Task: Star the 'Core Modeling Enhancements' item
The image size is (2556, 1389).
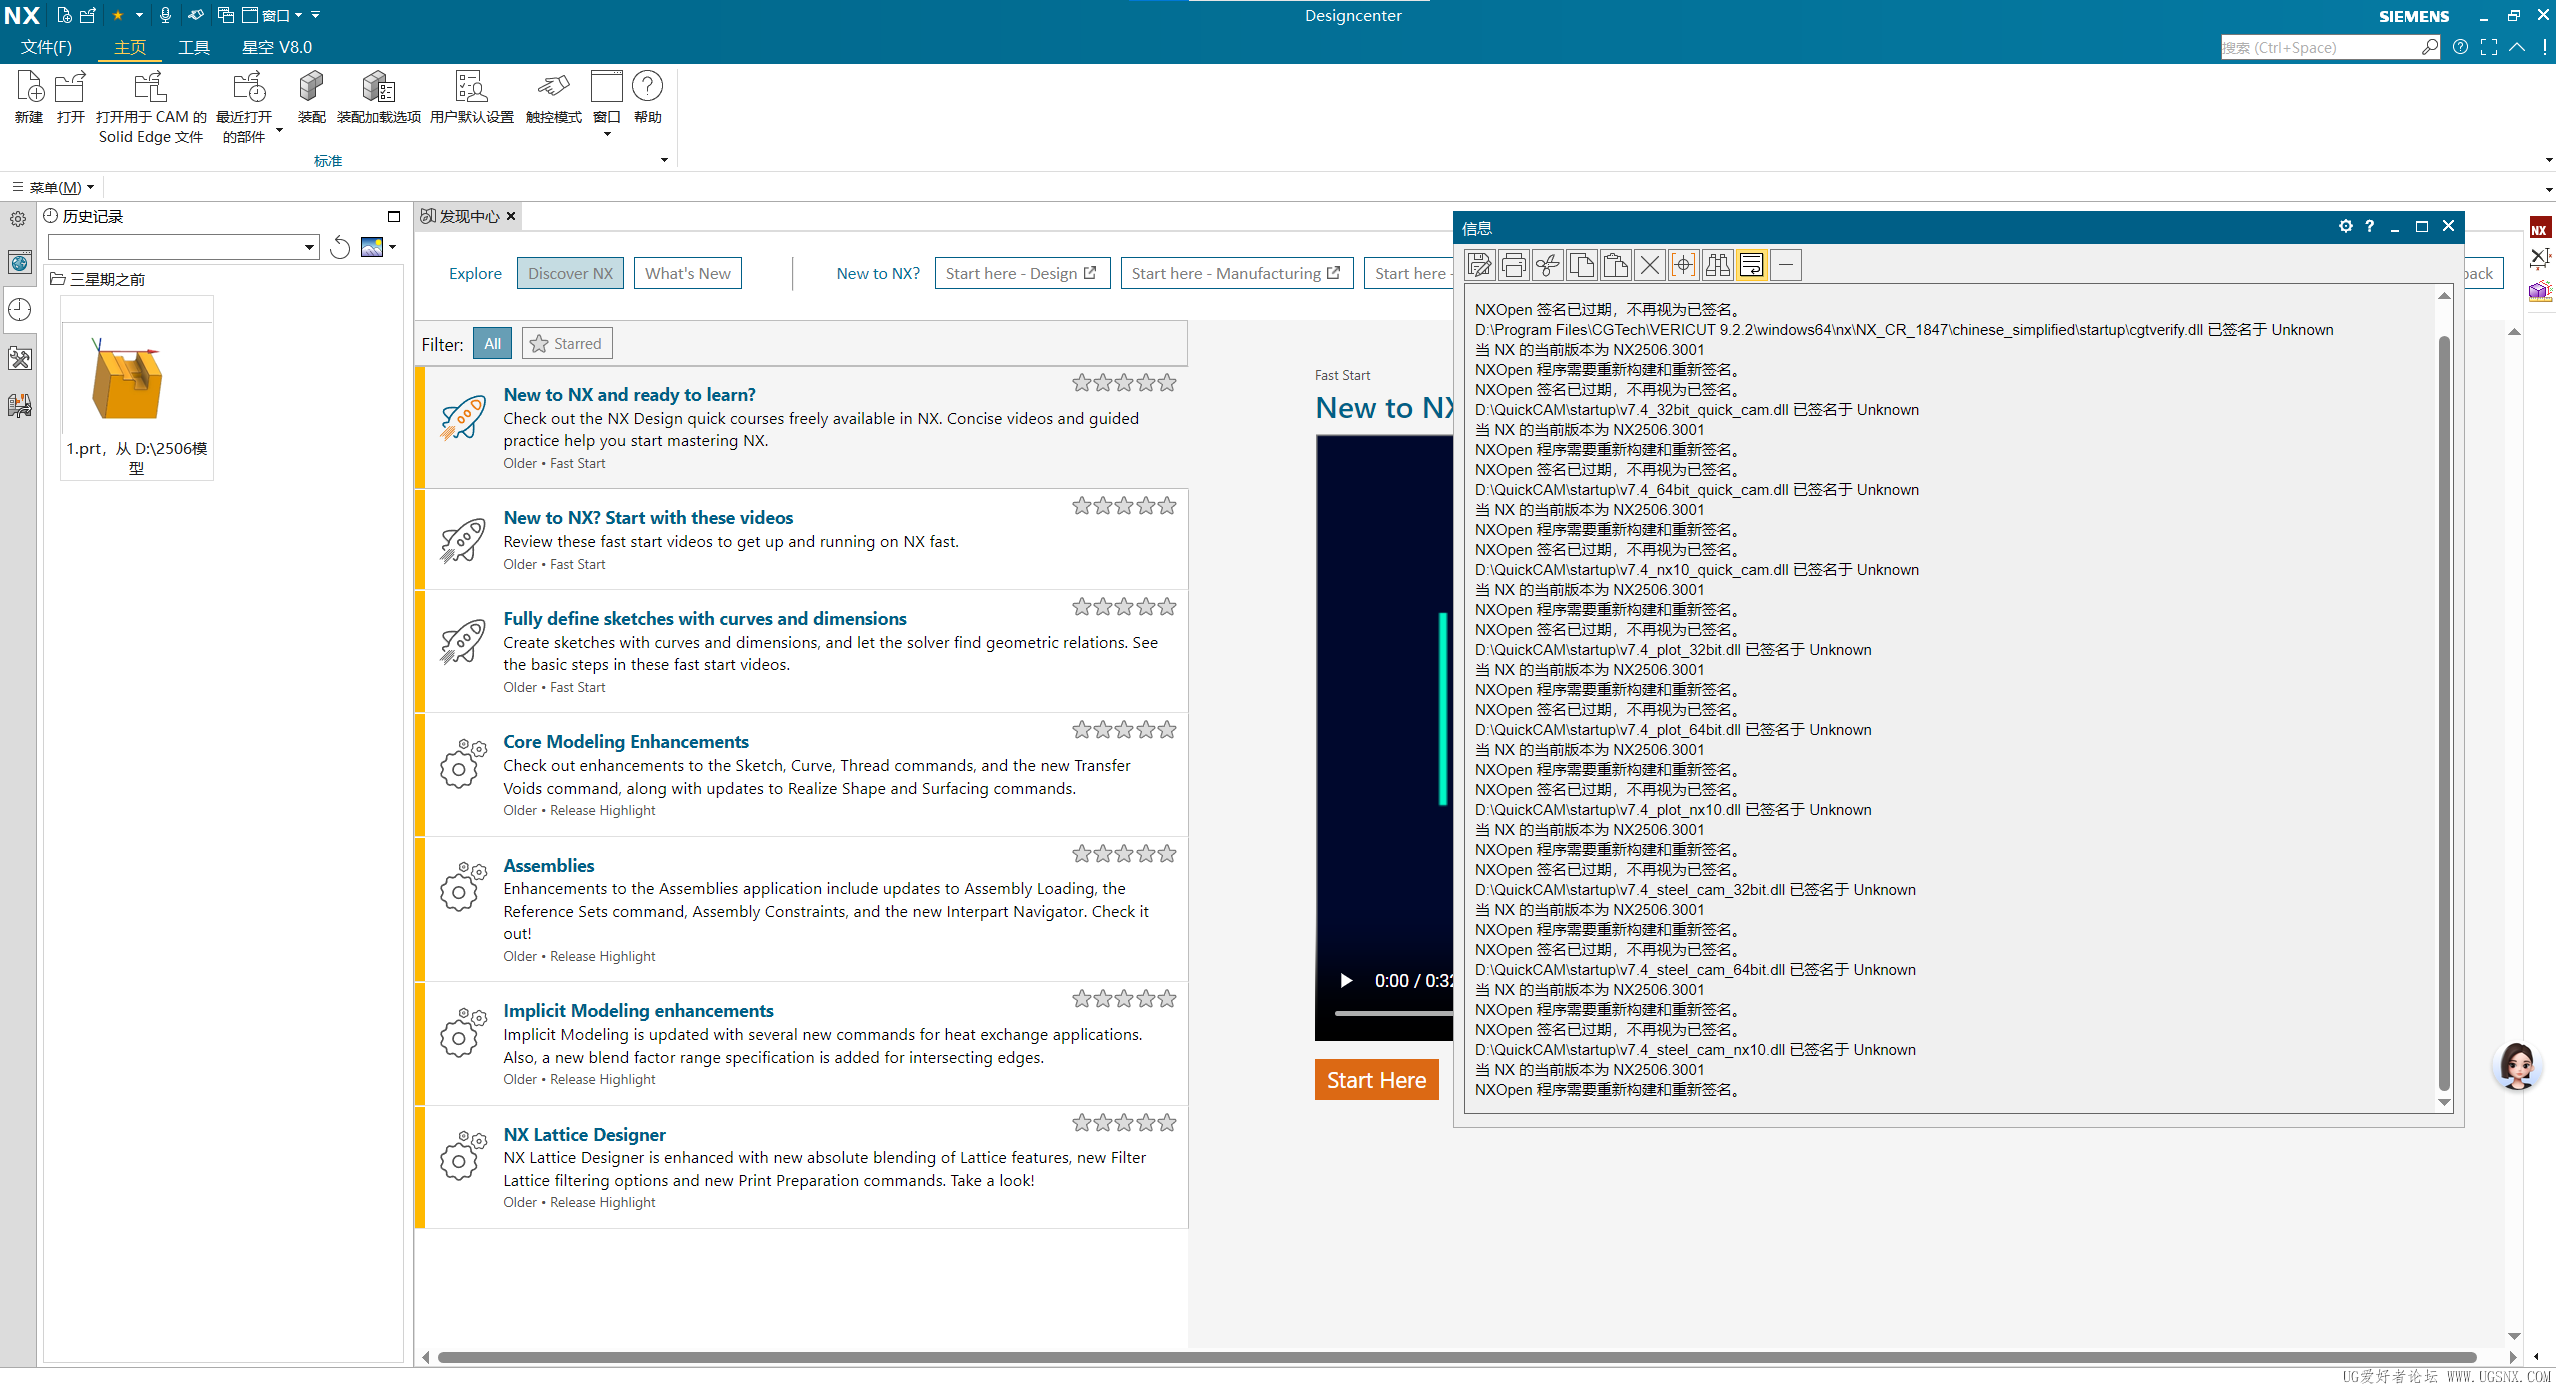Action: point(1125,730)
